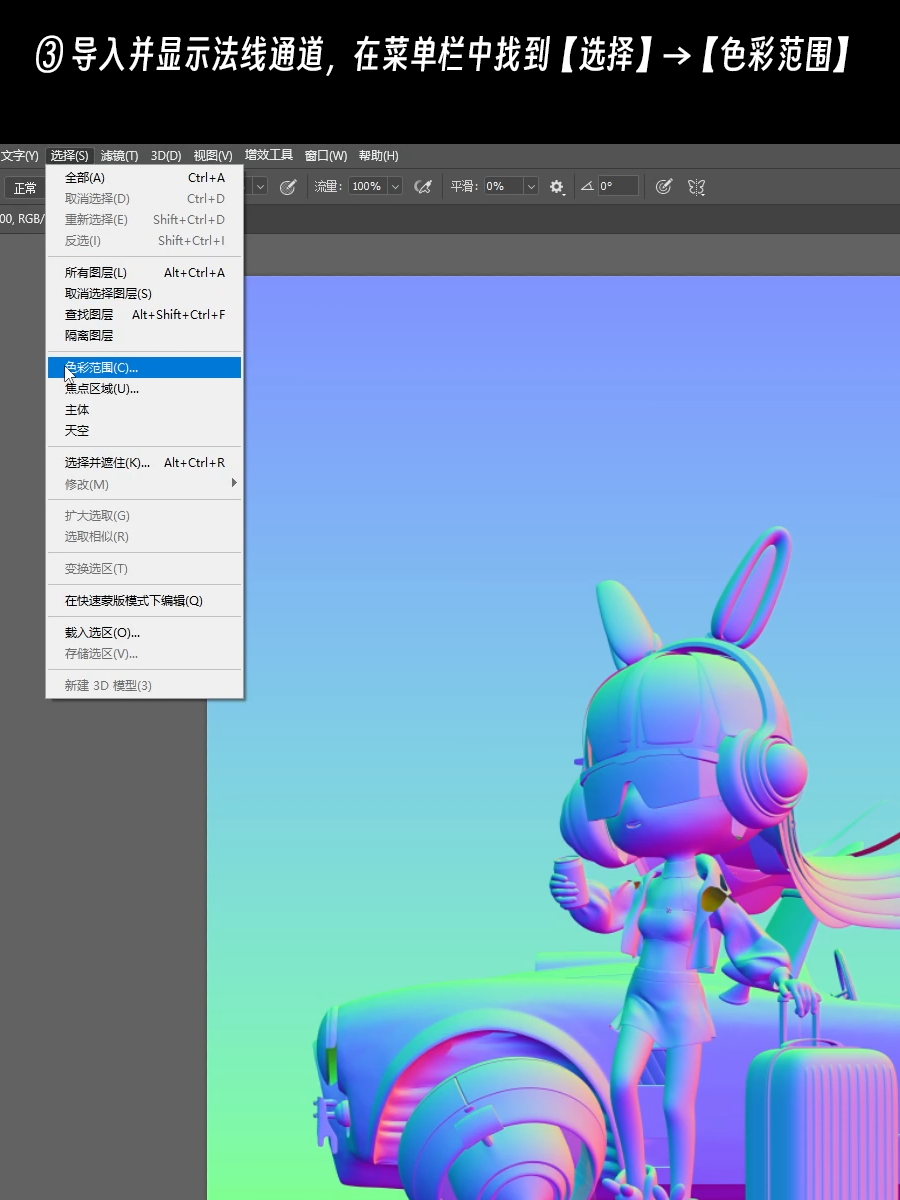Click the 流量 100% value field
This screenshot has width=900, height=1200.
(367, 186)
